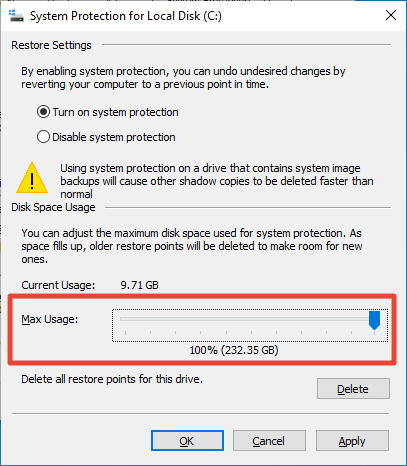This screenshot has width=407, height=466.
Task: Click the 9.71 GB current usage value
Action: 139,285
